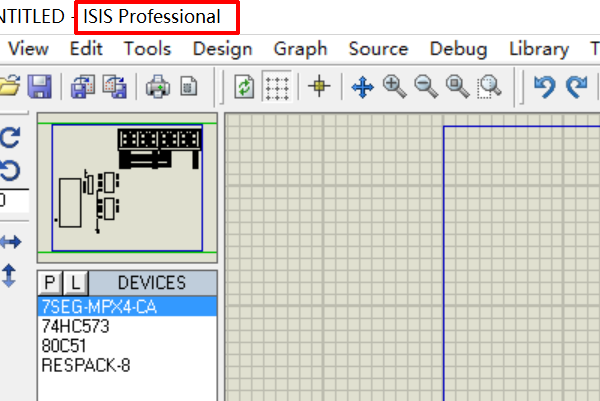Click the Save design floppy icon

coord(40,86)
